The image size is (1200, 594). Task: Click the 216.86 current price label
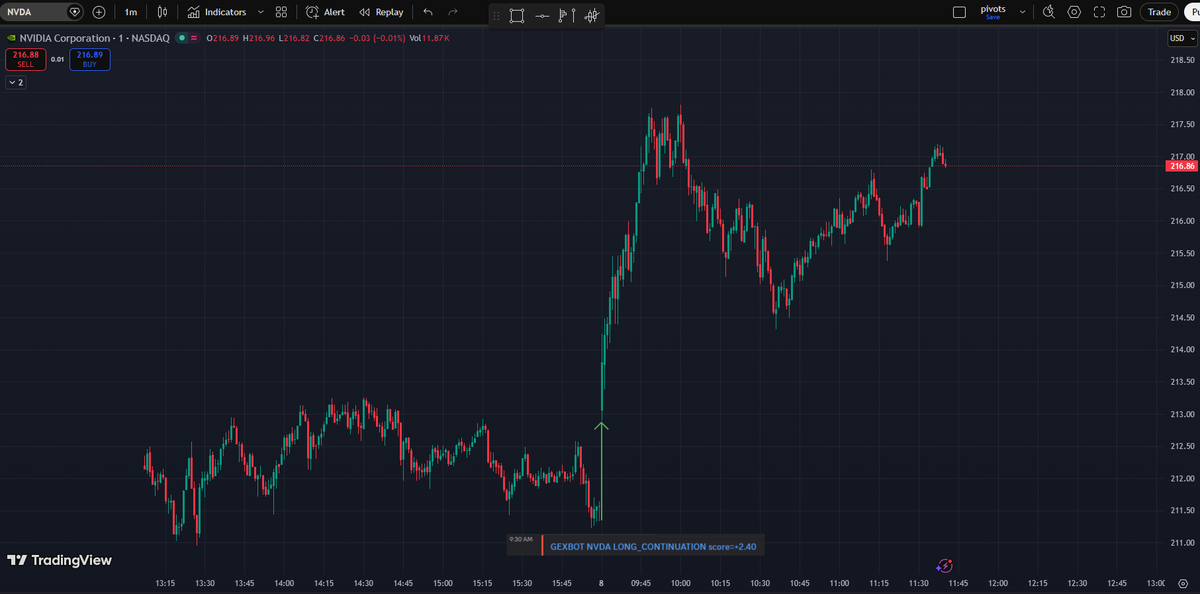click(1181, 166)
